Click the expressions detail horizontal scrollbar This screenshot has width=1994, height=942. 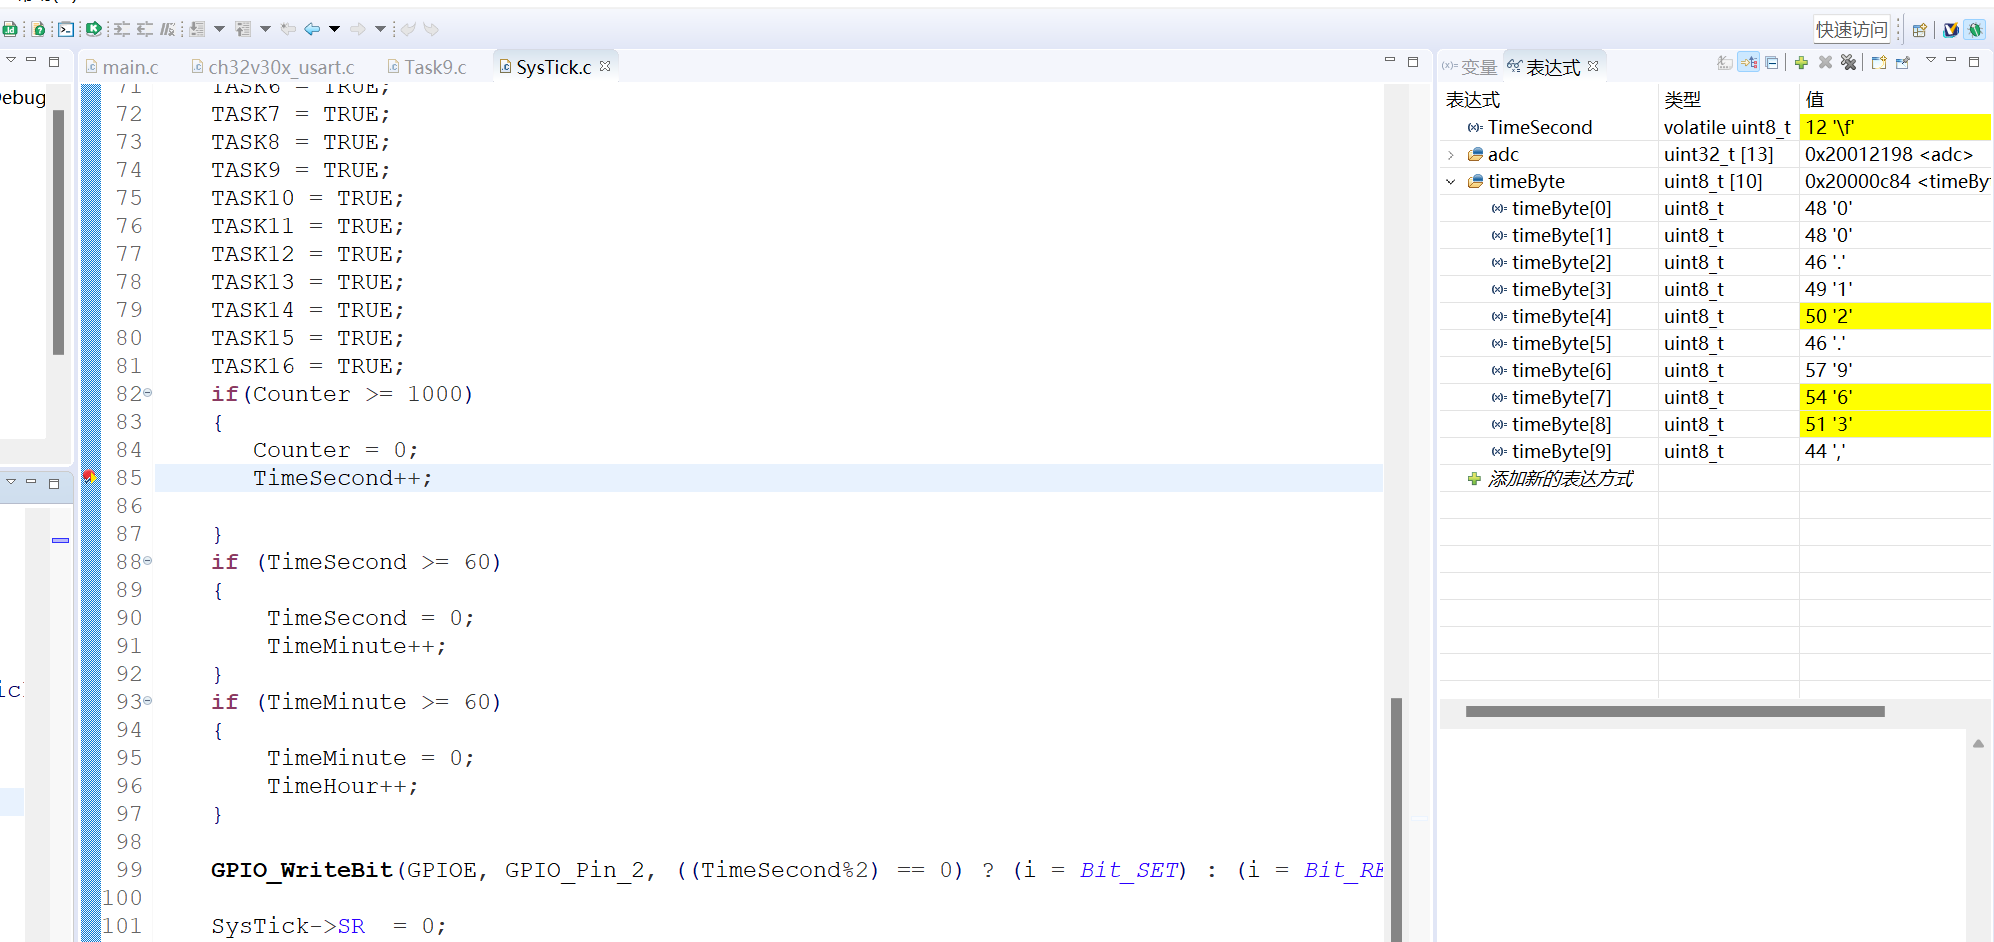pos(1675,712)
